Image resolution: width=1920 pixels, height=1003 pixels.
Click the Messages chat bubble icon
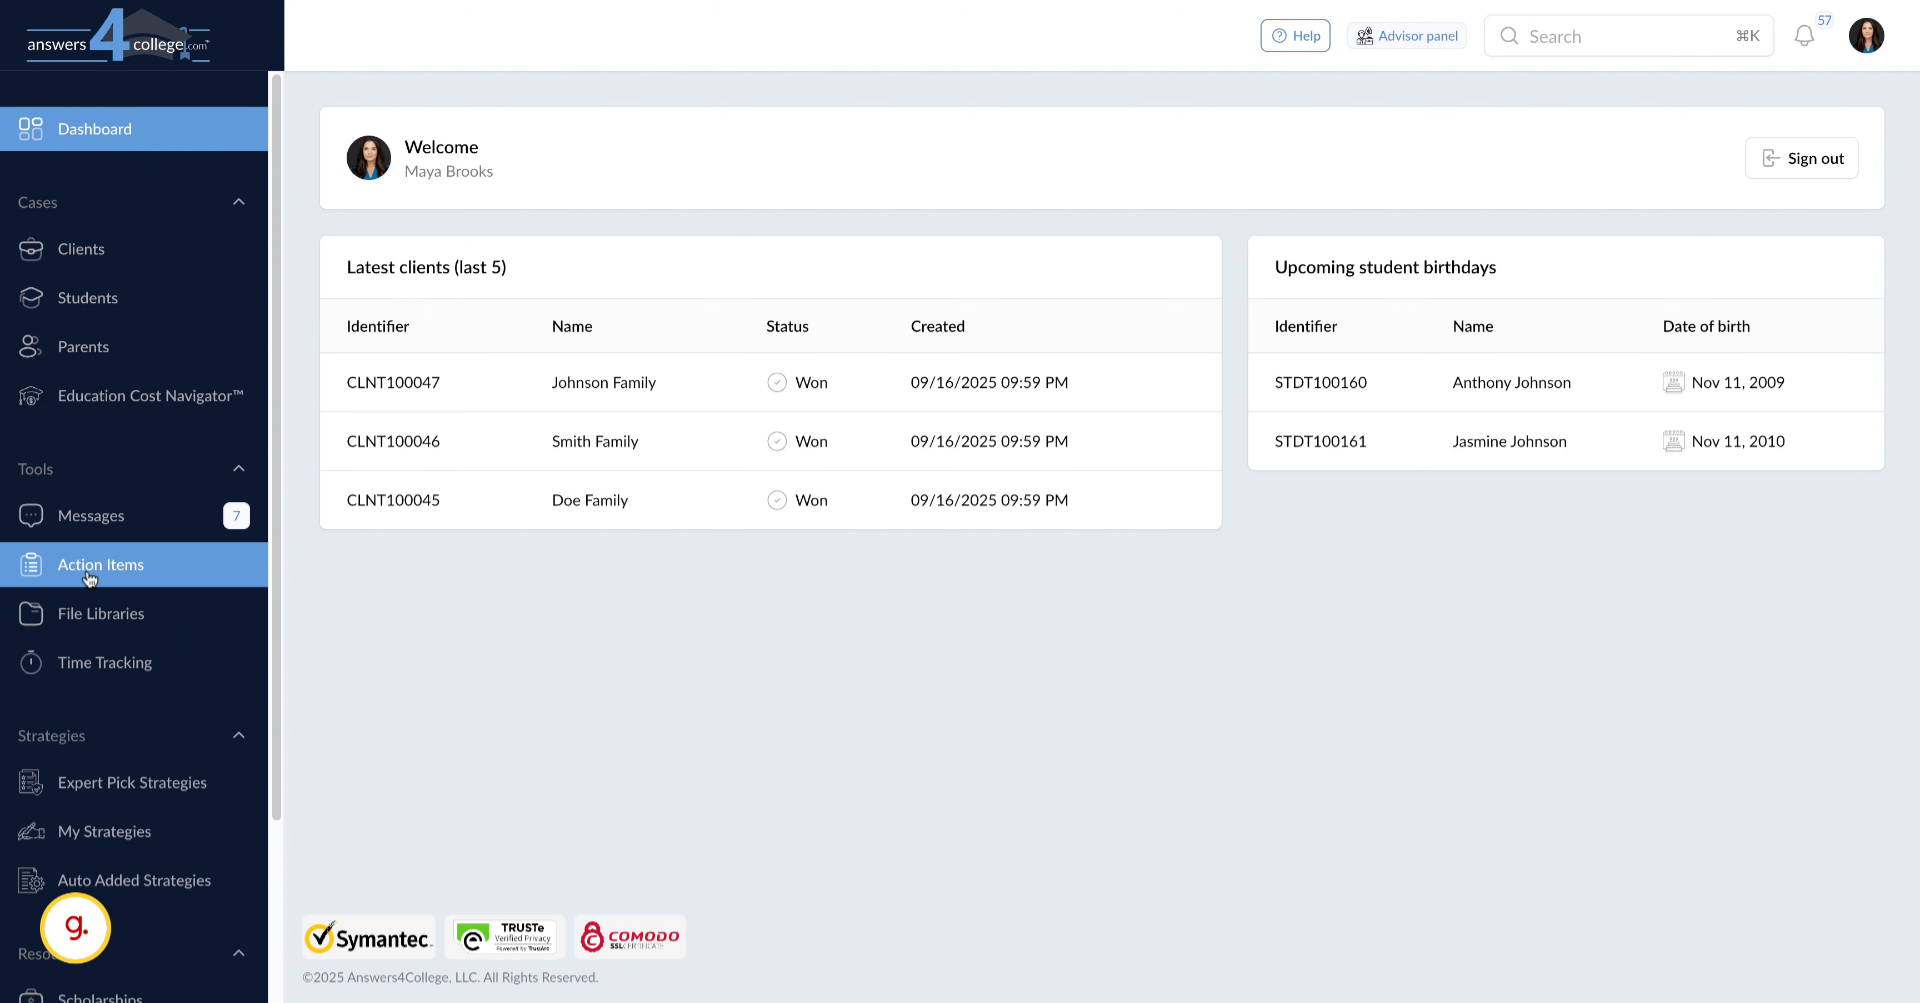tap(31, 515)
